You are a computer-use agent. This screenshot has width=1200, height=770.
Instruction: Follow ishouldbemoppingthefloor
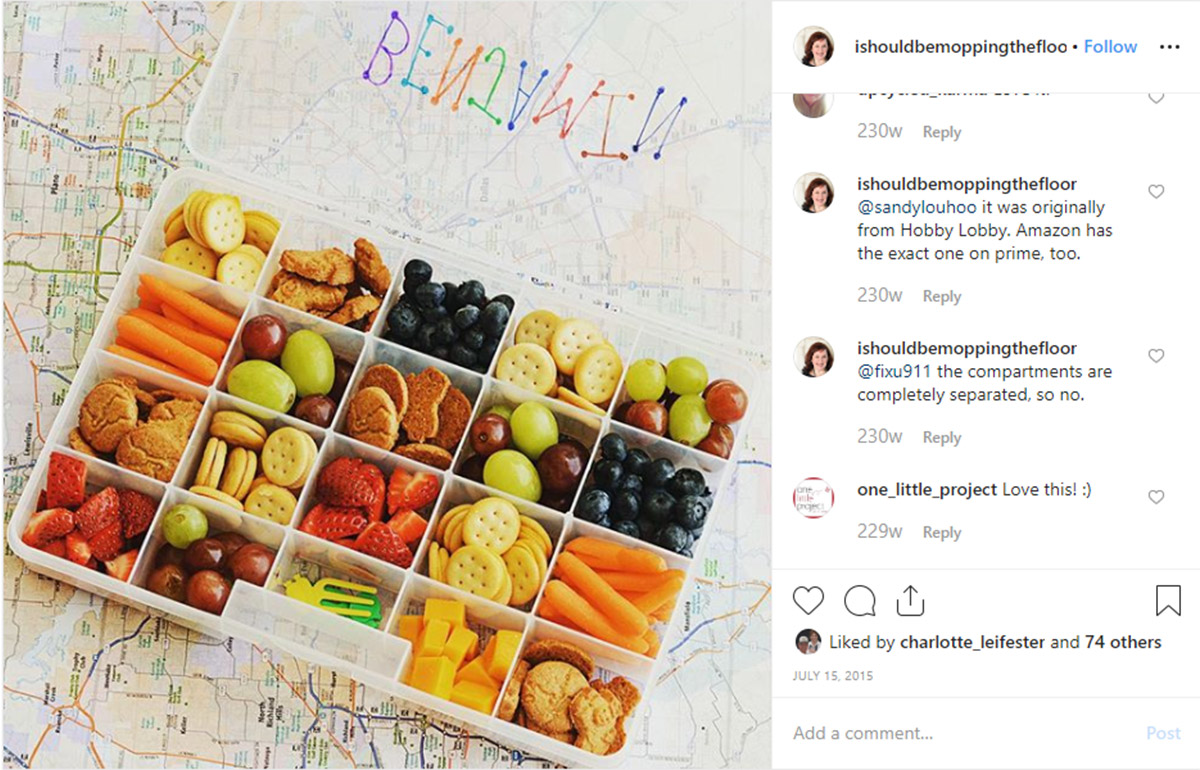(1111, 47)
